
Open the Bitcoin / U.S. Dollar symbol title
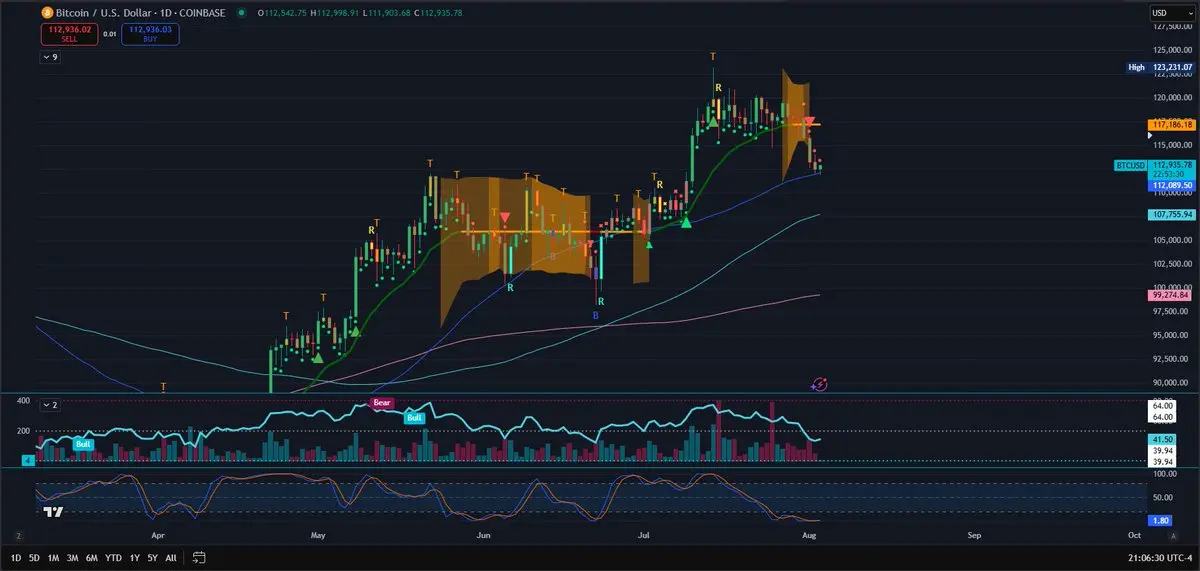pos(141,13)
